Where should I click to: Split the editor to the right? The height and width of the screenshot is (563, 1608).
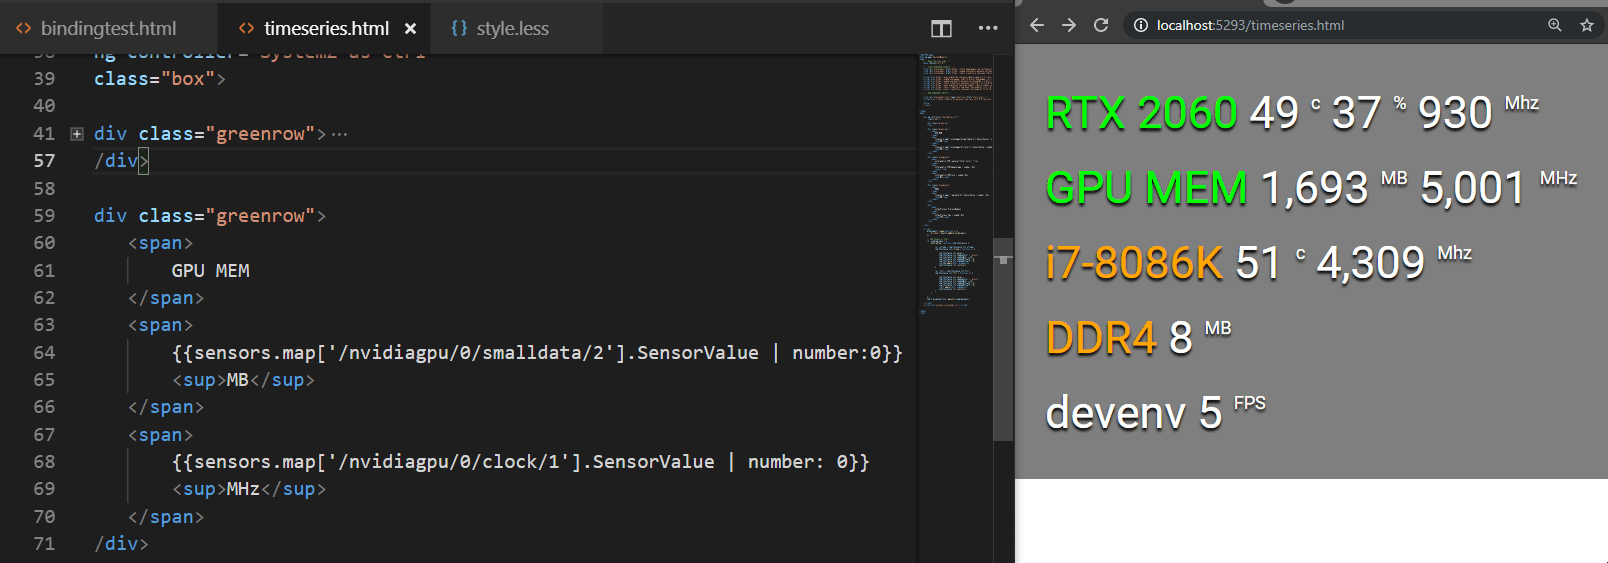pos(941,28)
